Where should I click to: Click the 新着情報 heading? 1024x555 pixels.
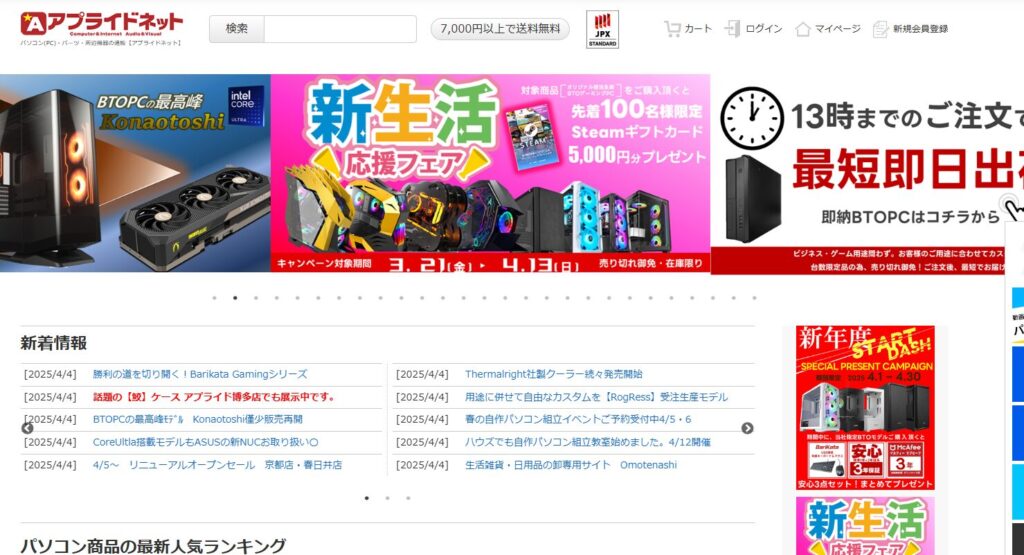point(54,343)
